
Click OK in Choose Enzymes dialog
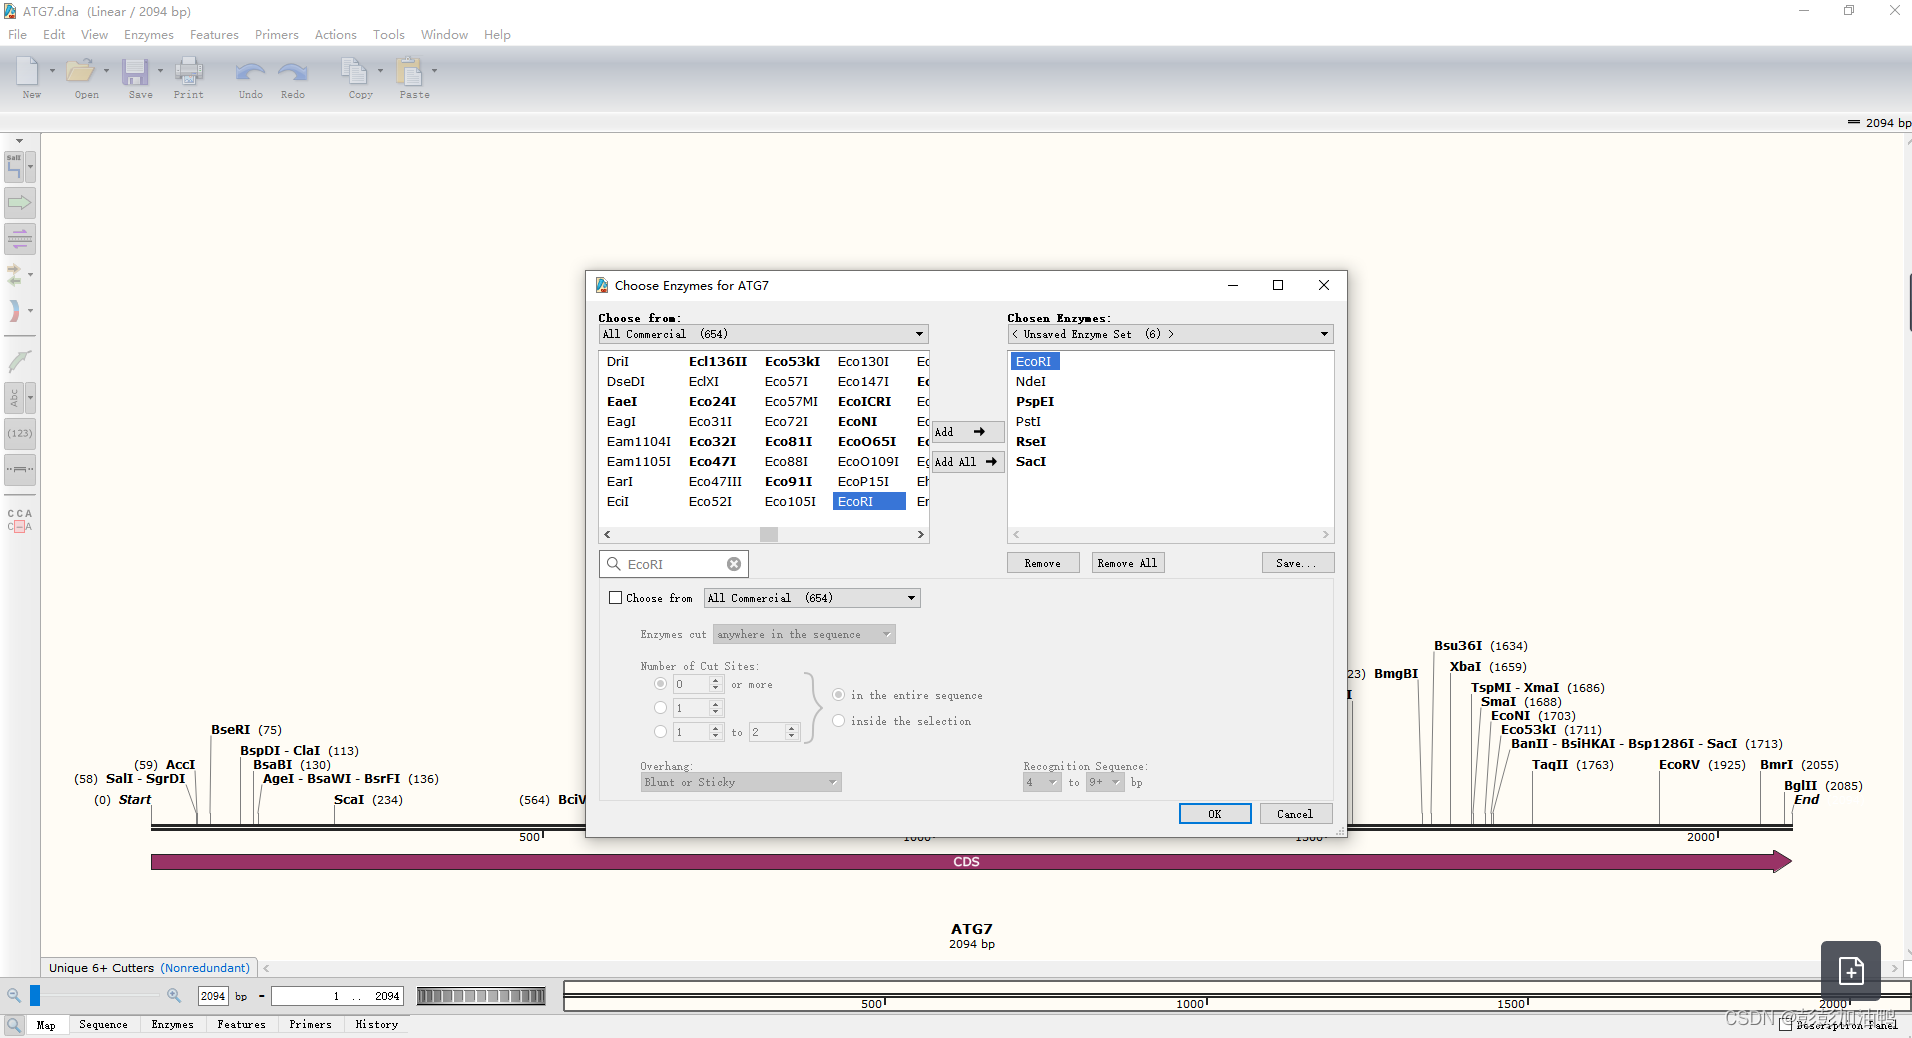click(x=1215, y=814)
